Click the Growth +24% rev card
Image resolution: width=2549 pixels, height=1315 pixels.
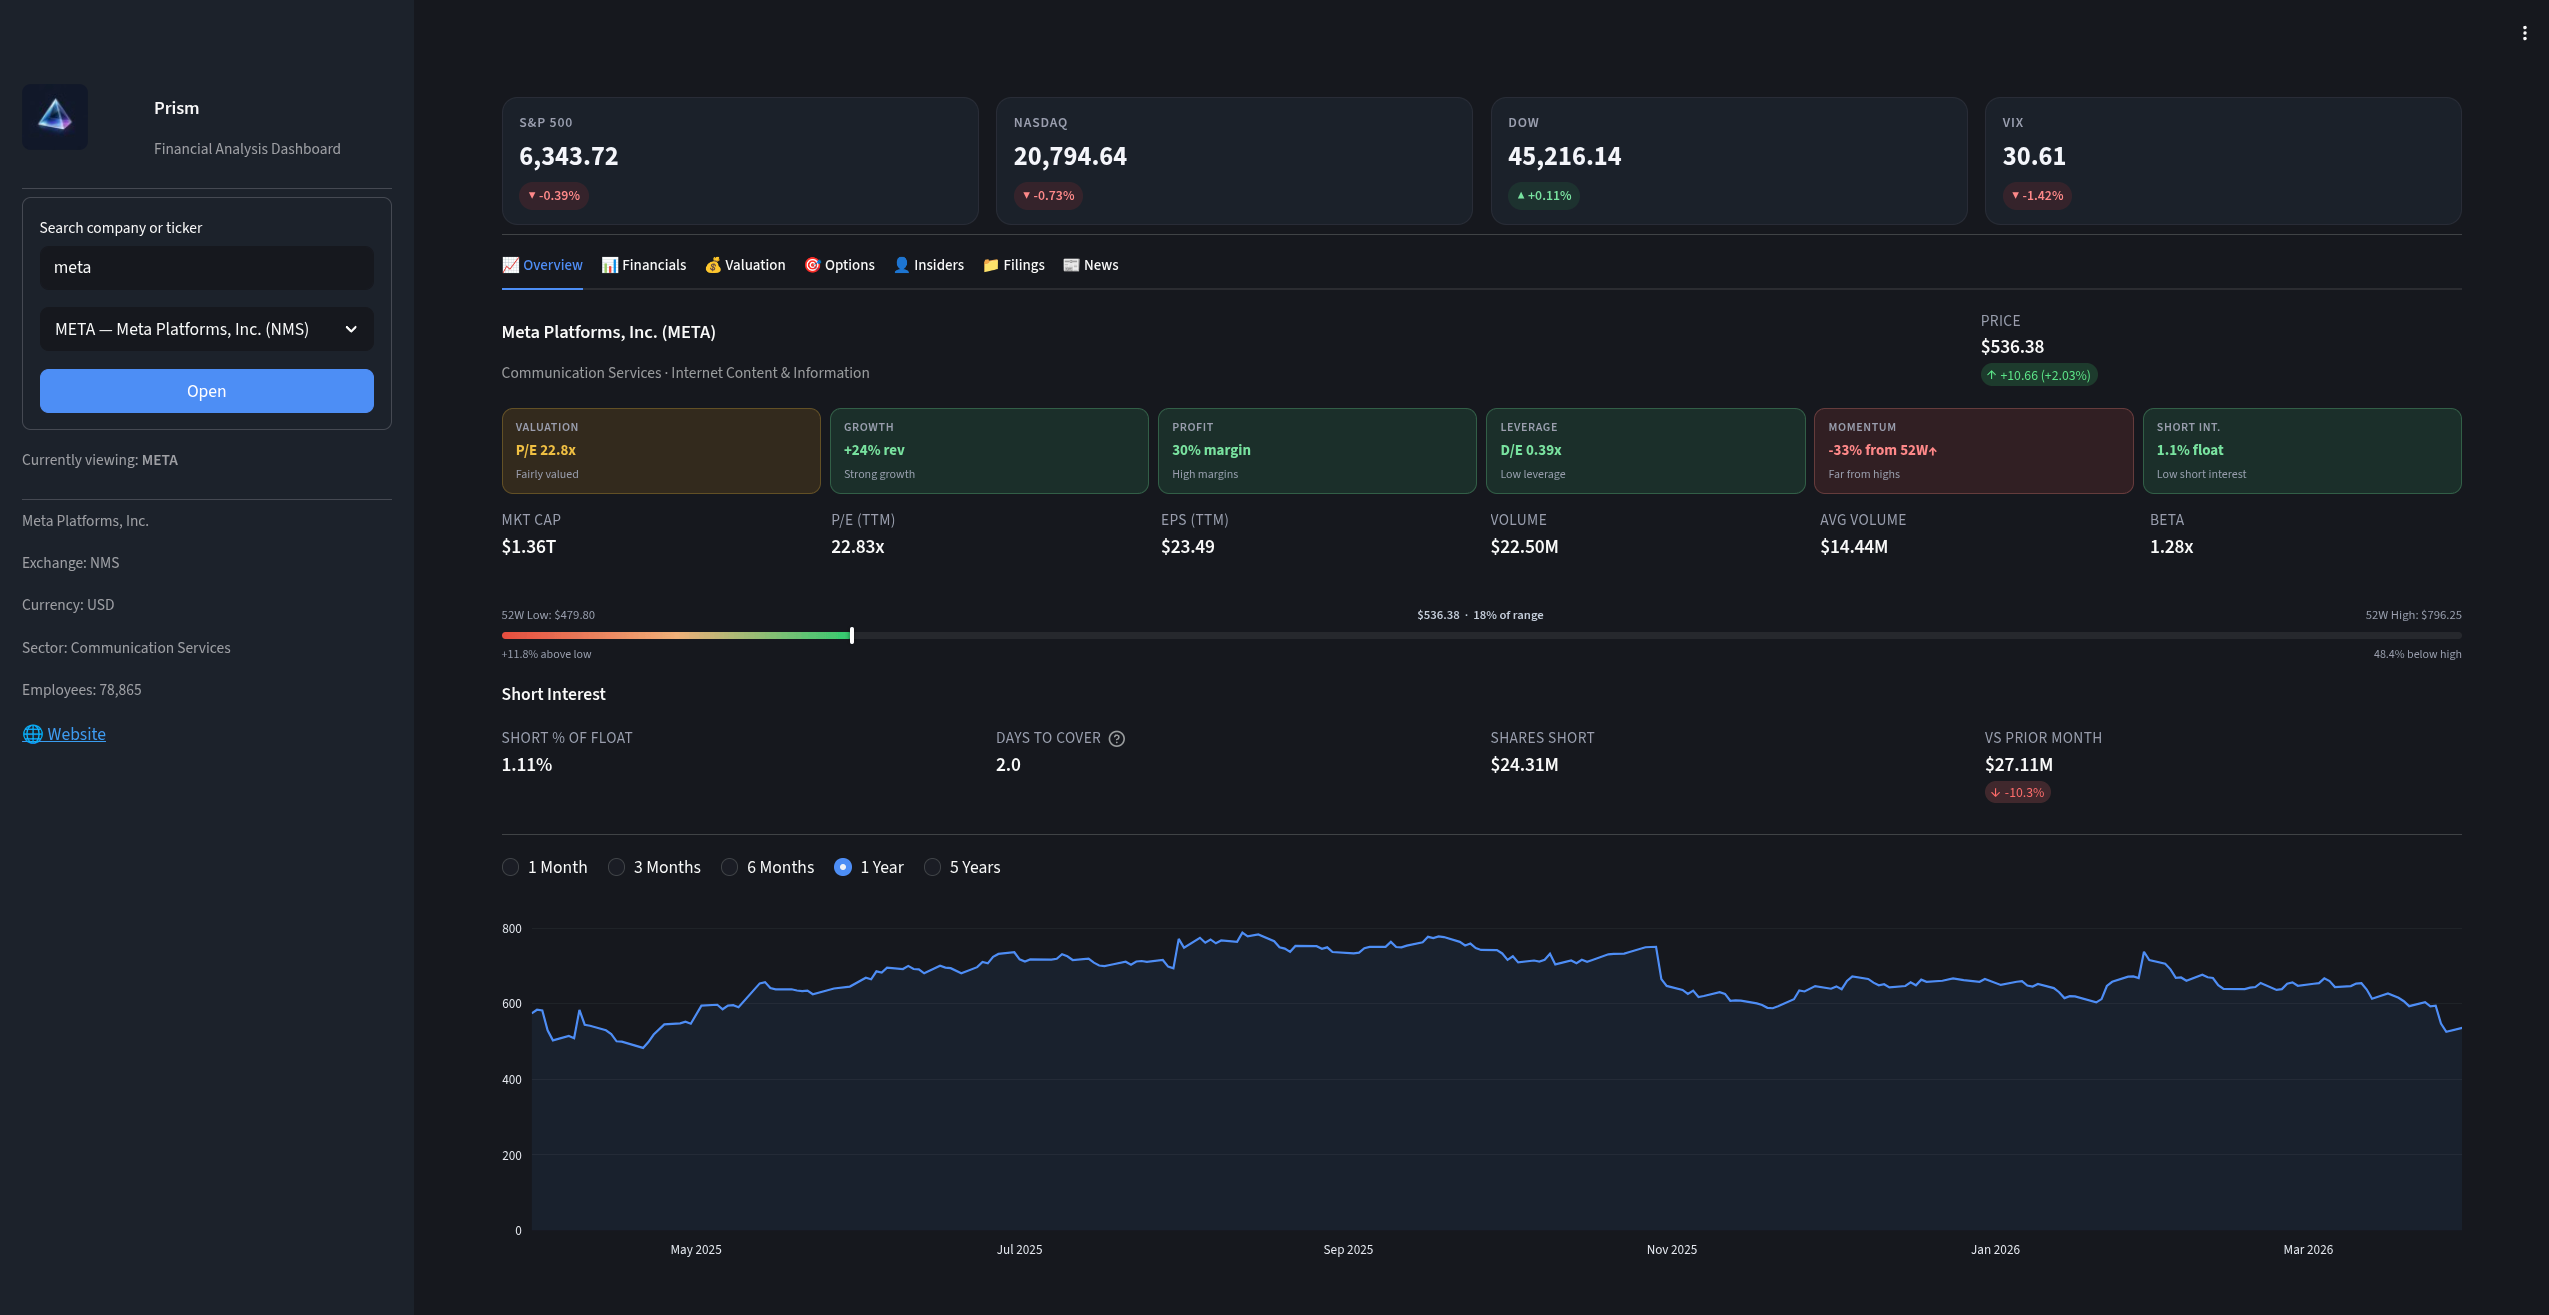coord(989,451)
